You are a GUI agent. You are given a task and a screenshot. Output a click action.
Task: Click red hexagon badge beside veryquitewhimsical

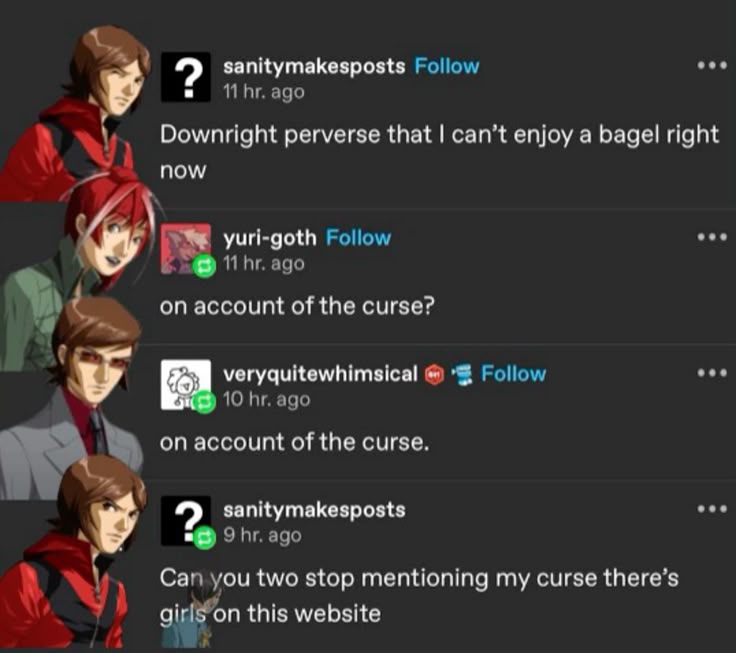pyautogui.click(x=434, y=375)
